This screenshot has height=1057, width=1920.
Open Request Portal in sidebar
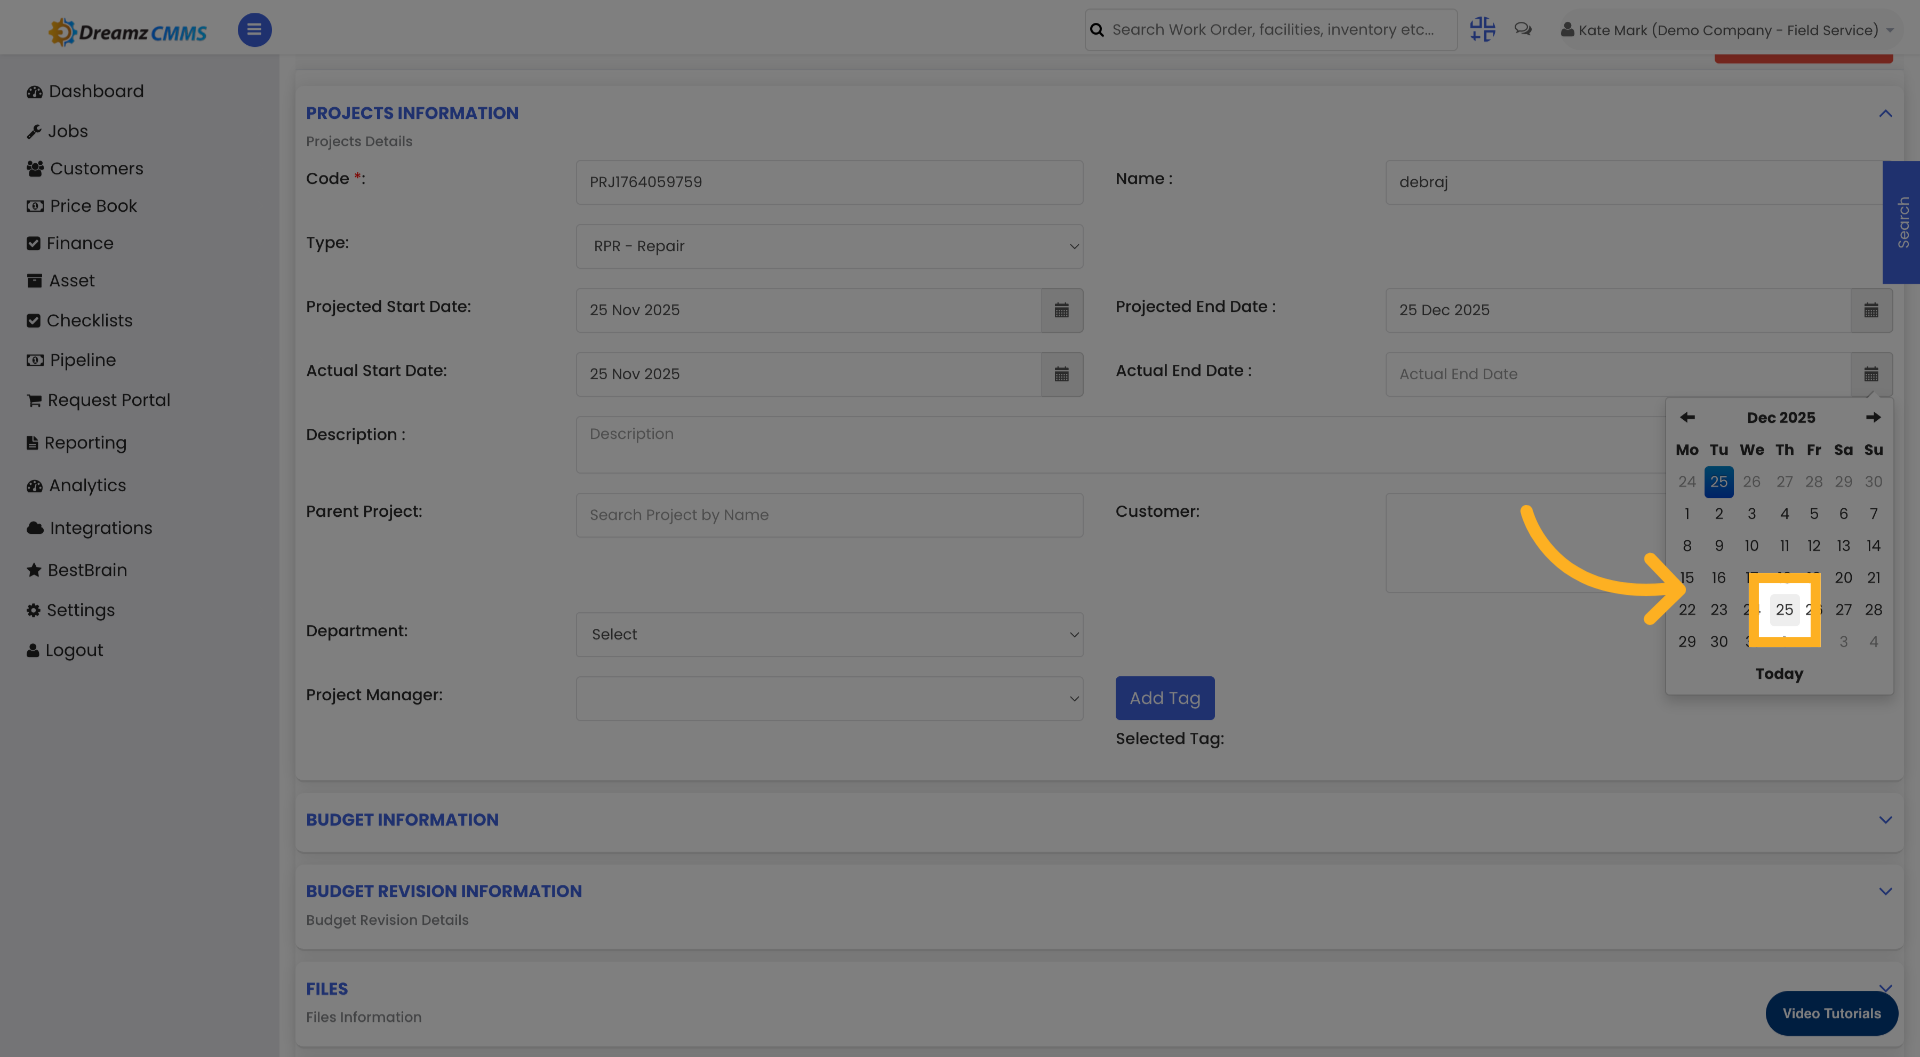98,400
